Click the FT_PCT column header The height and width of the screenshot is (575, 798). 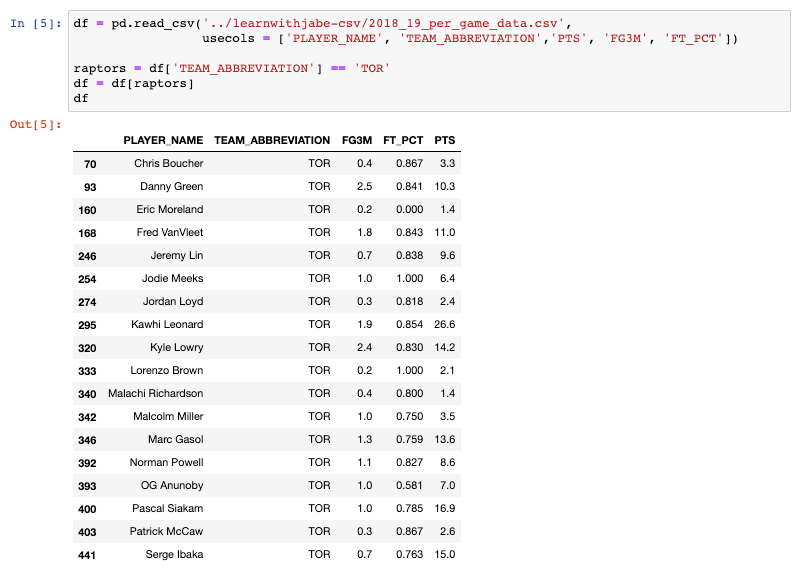click(403, 140)
